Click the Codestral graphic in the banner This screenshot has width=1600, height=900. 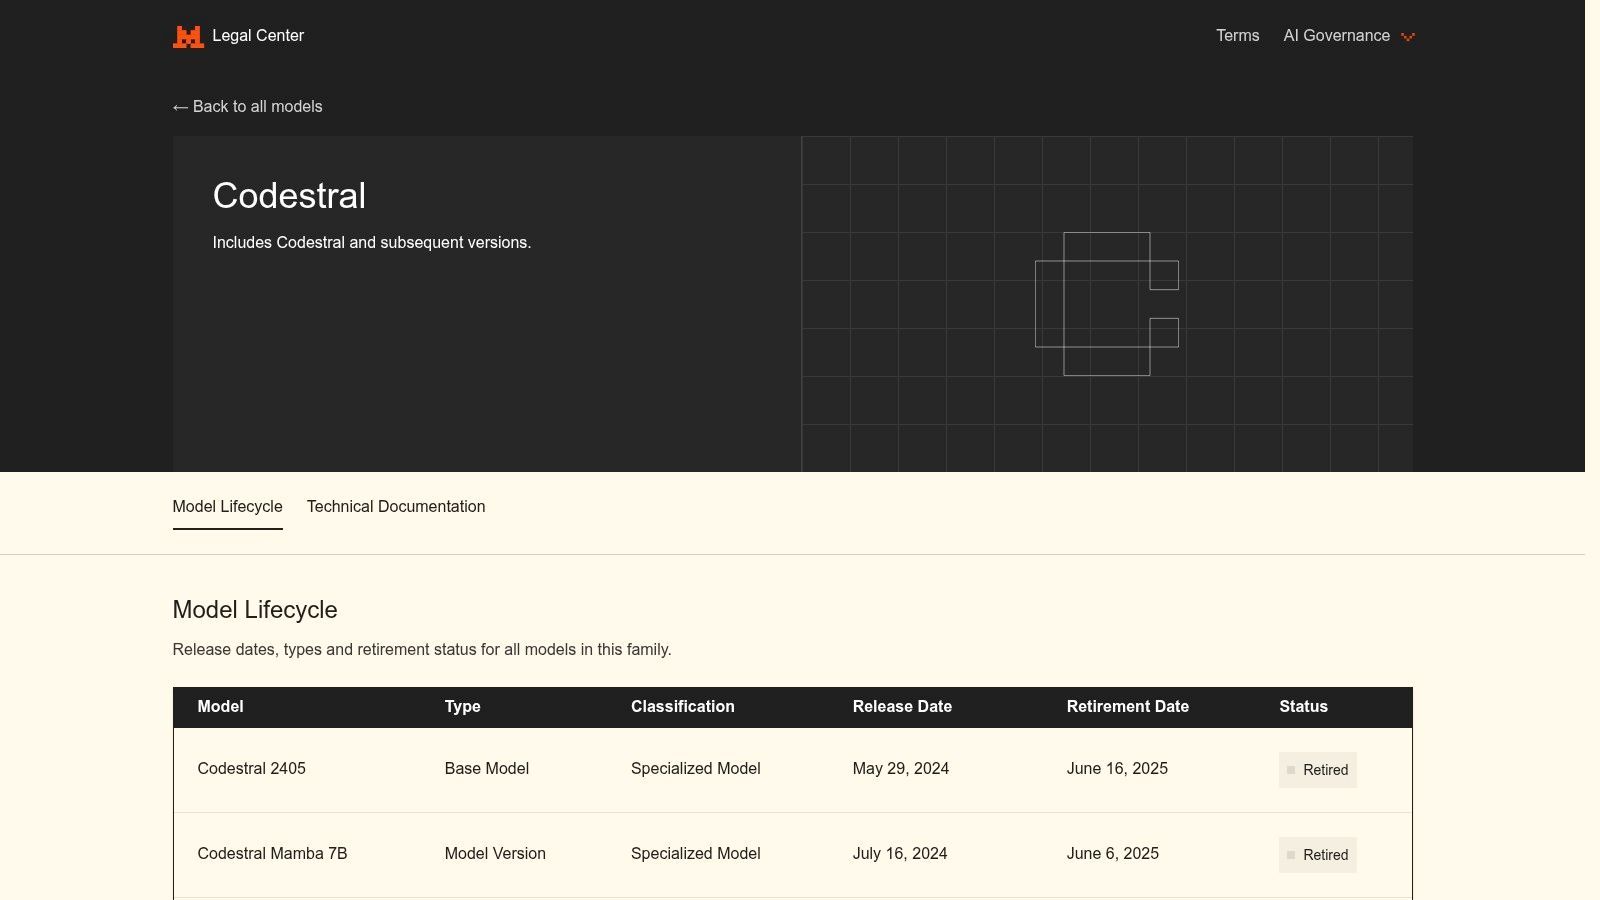(1107, 304)
